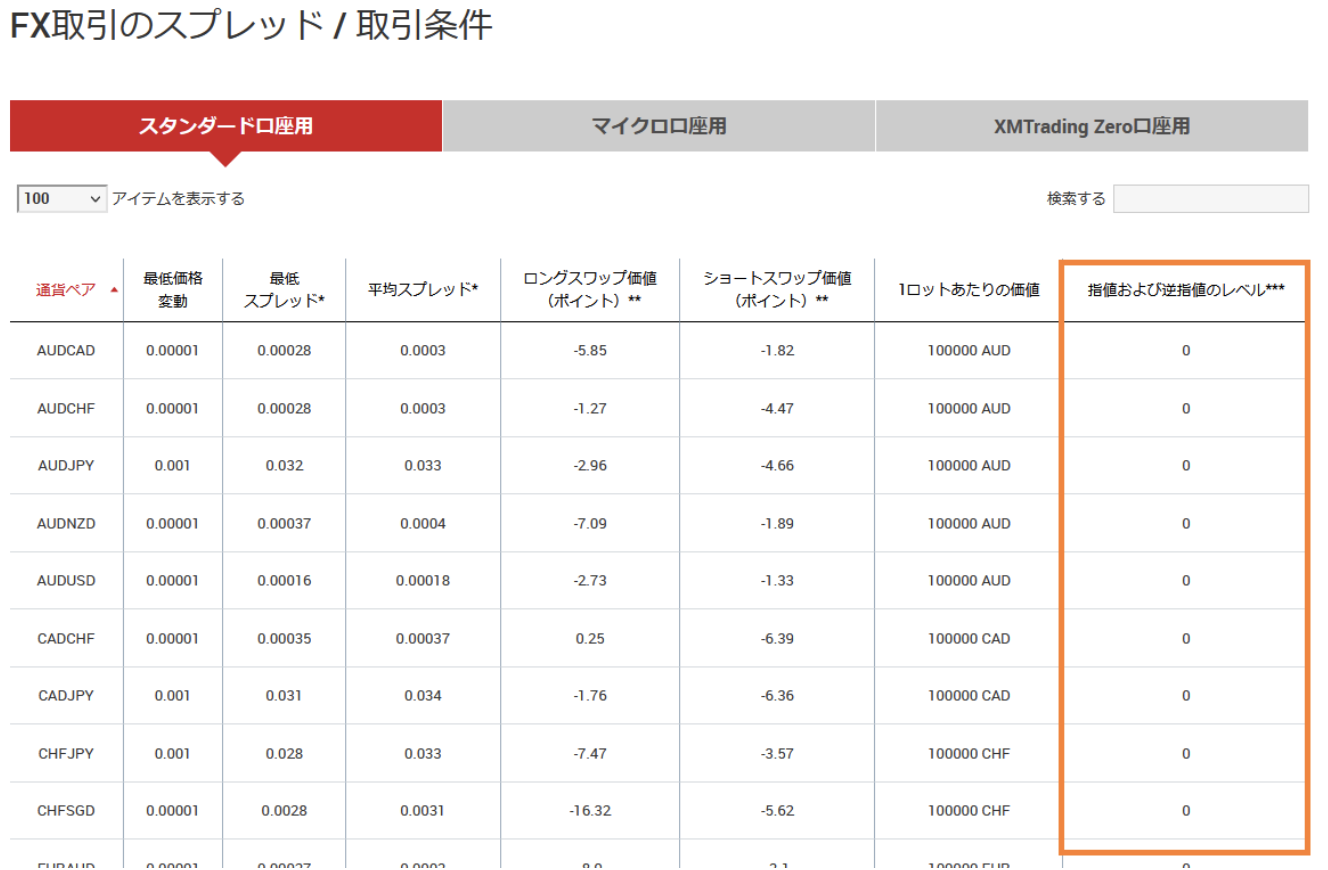This screenshot has width=1328, height=870.
Task: Click CHFSGD average spread 0.0031
Action: 423,811
